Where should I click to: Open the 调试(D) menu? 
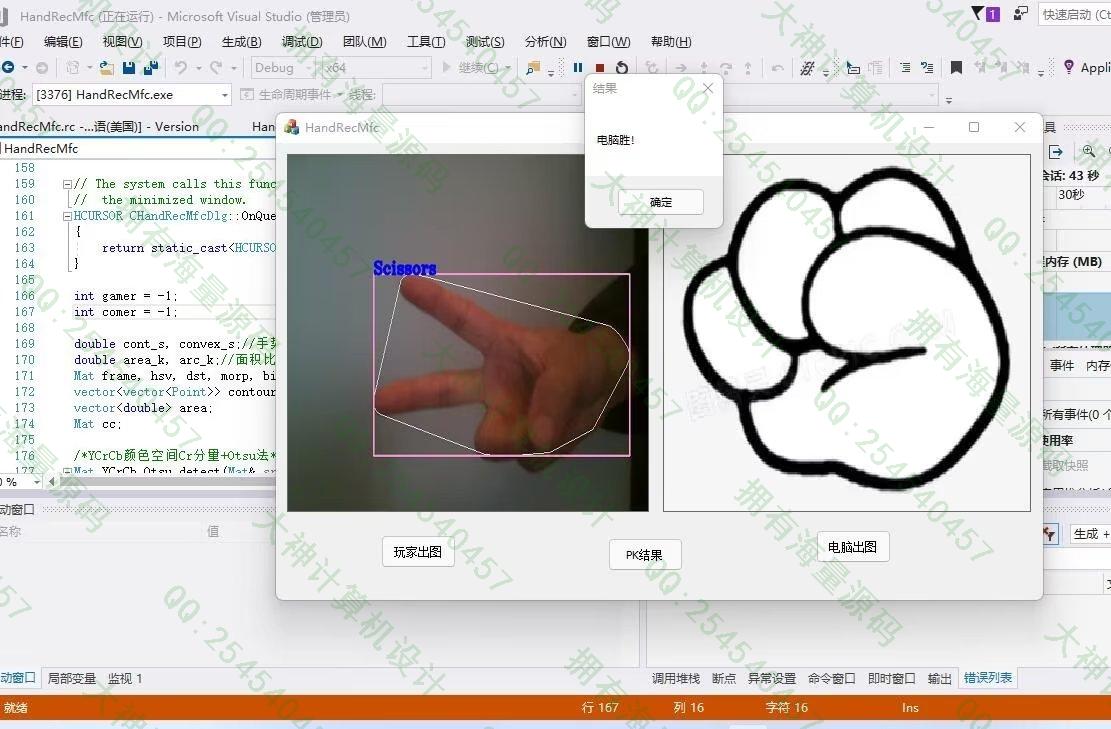coord(302,42)
